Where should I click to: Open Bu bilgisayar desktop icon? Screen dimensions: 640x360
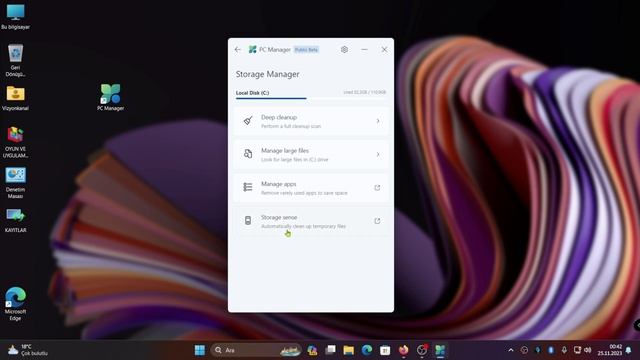[x=16, y=17]
